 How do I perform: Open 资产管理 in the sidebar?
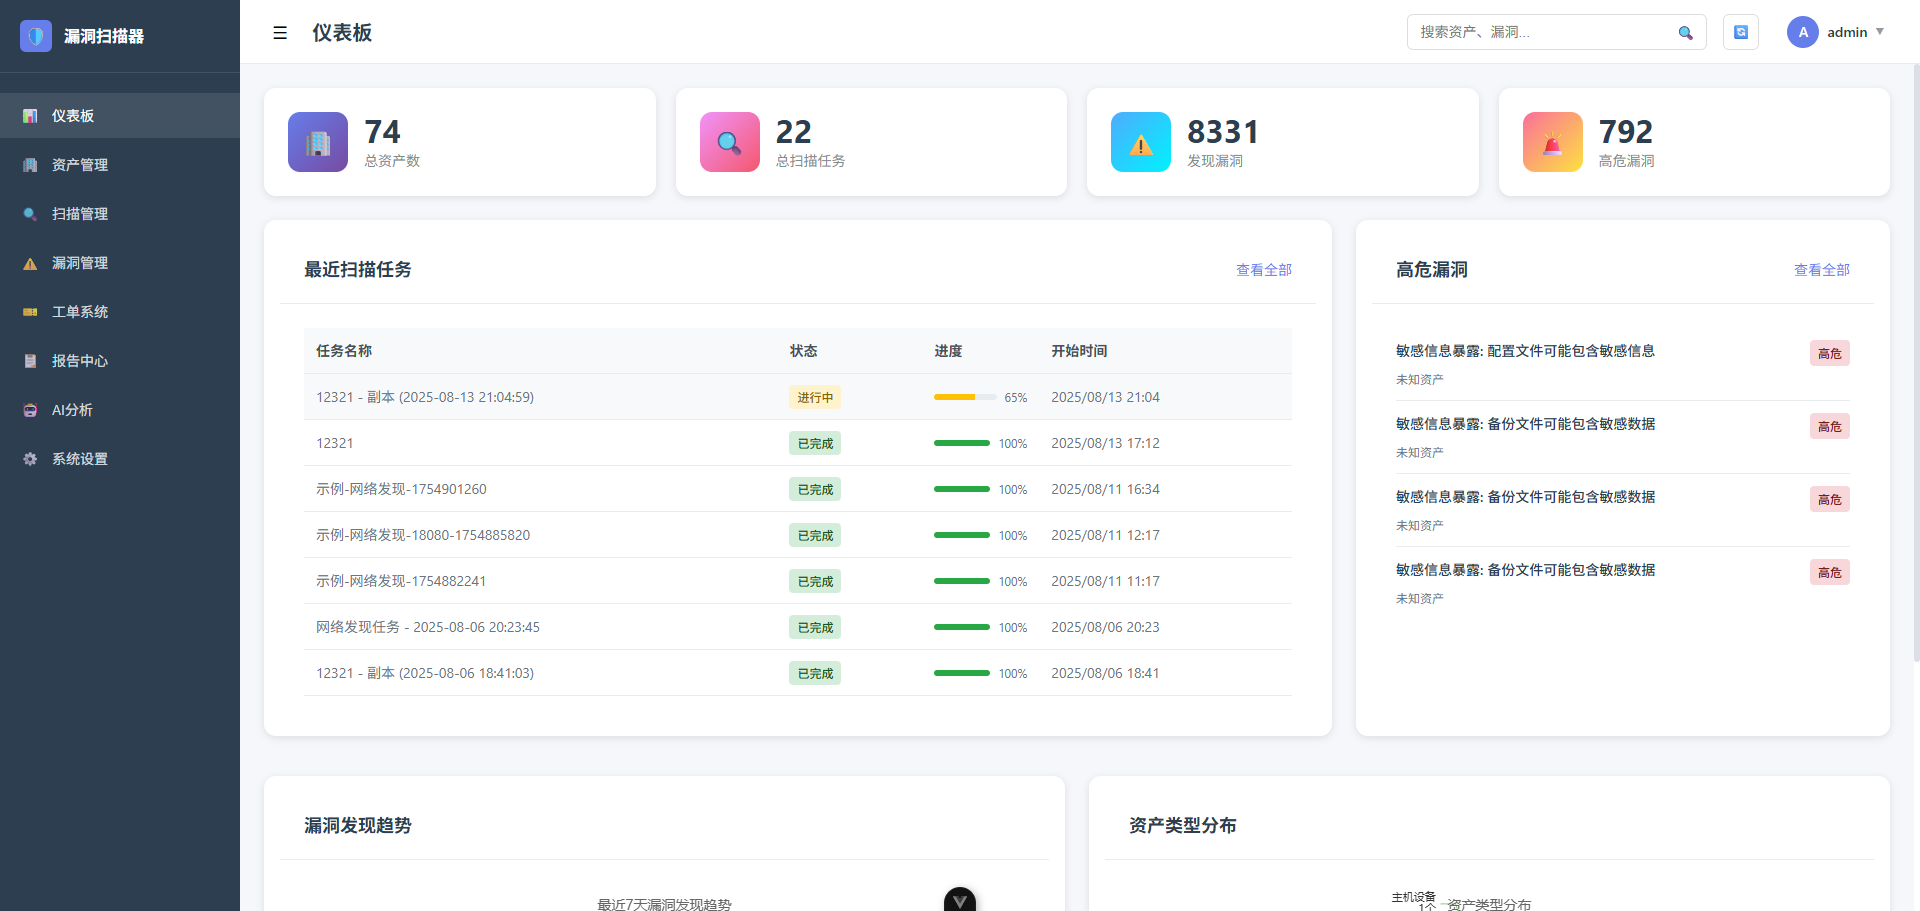point(80,165)
